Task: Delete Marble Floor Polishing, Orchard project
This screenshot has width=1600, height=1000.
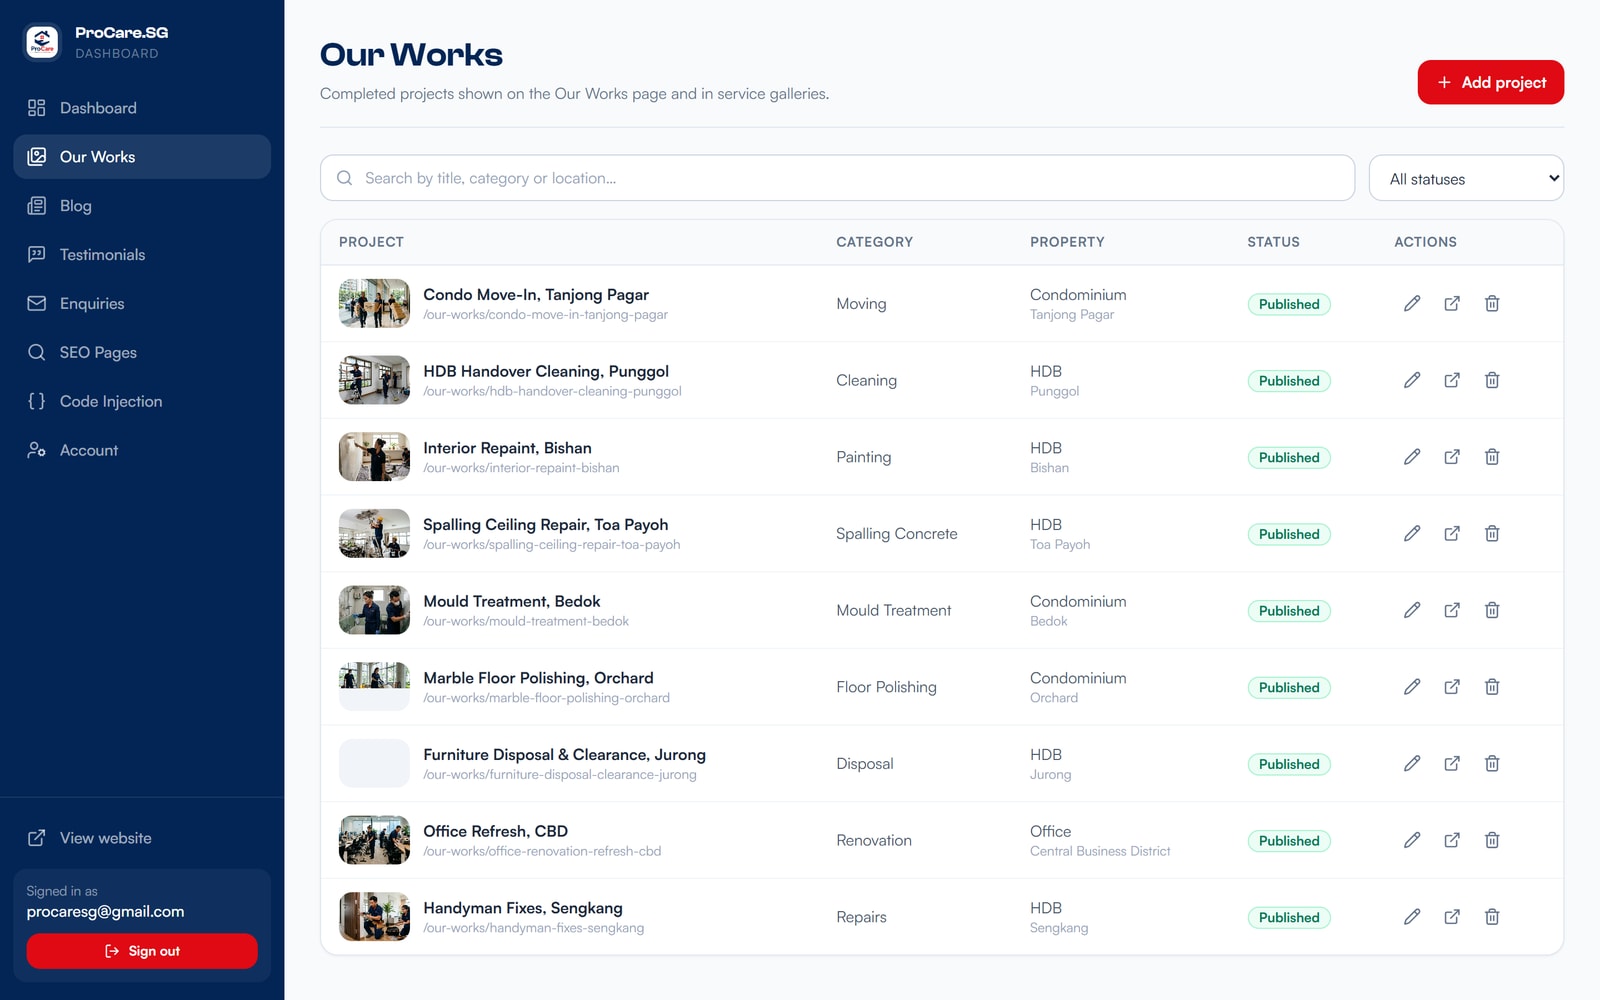Action: pos(1492,687)
